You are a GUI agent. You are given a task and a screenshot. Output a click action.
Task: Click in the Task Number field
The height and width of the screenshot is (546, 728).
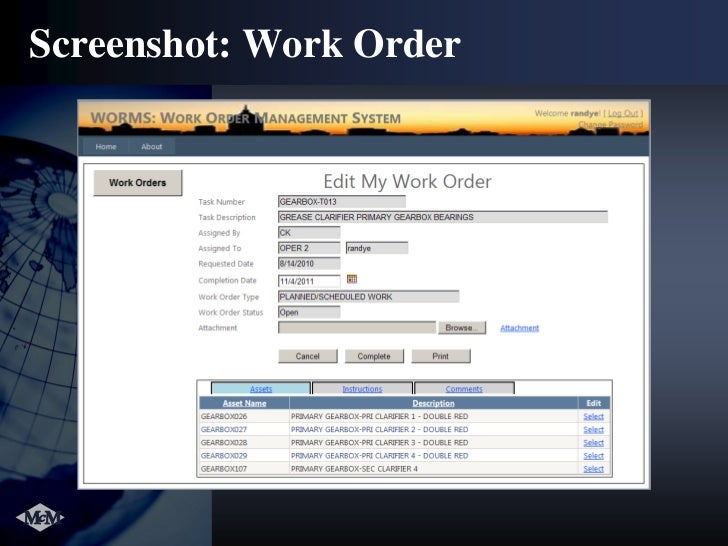point(342,202)
